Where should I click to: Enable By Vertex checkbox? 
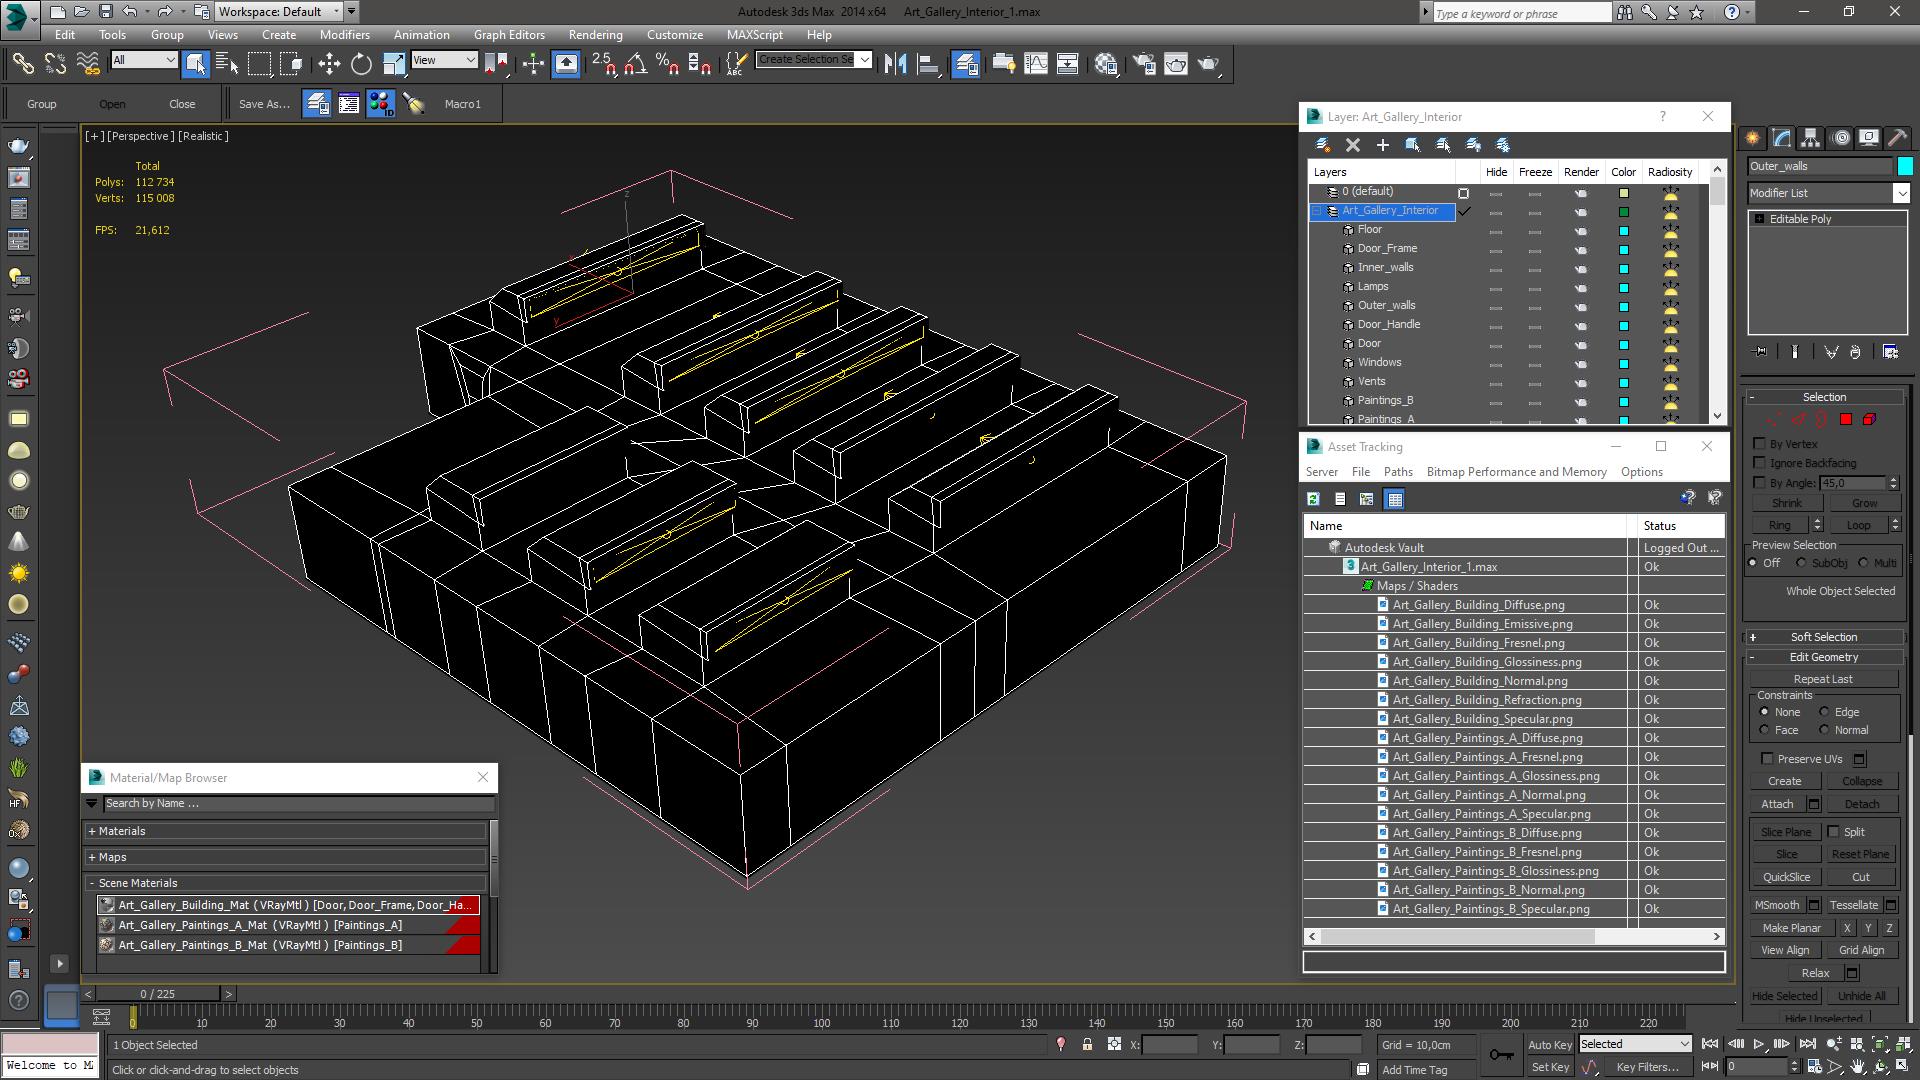coord(1759,444)
